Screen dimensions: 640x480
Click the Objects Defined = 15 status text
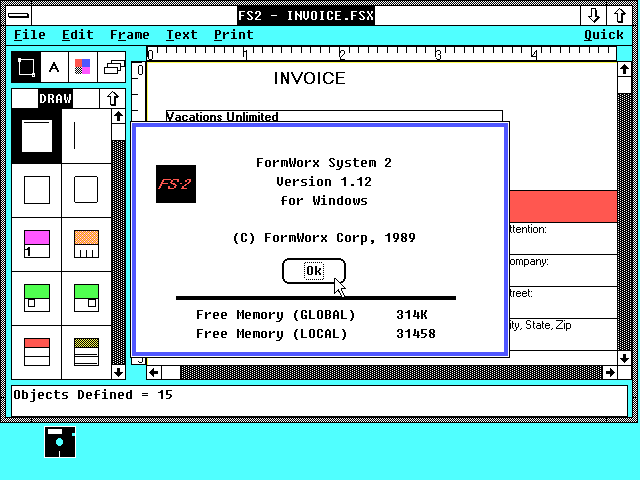(x=93, y=395)
